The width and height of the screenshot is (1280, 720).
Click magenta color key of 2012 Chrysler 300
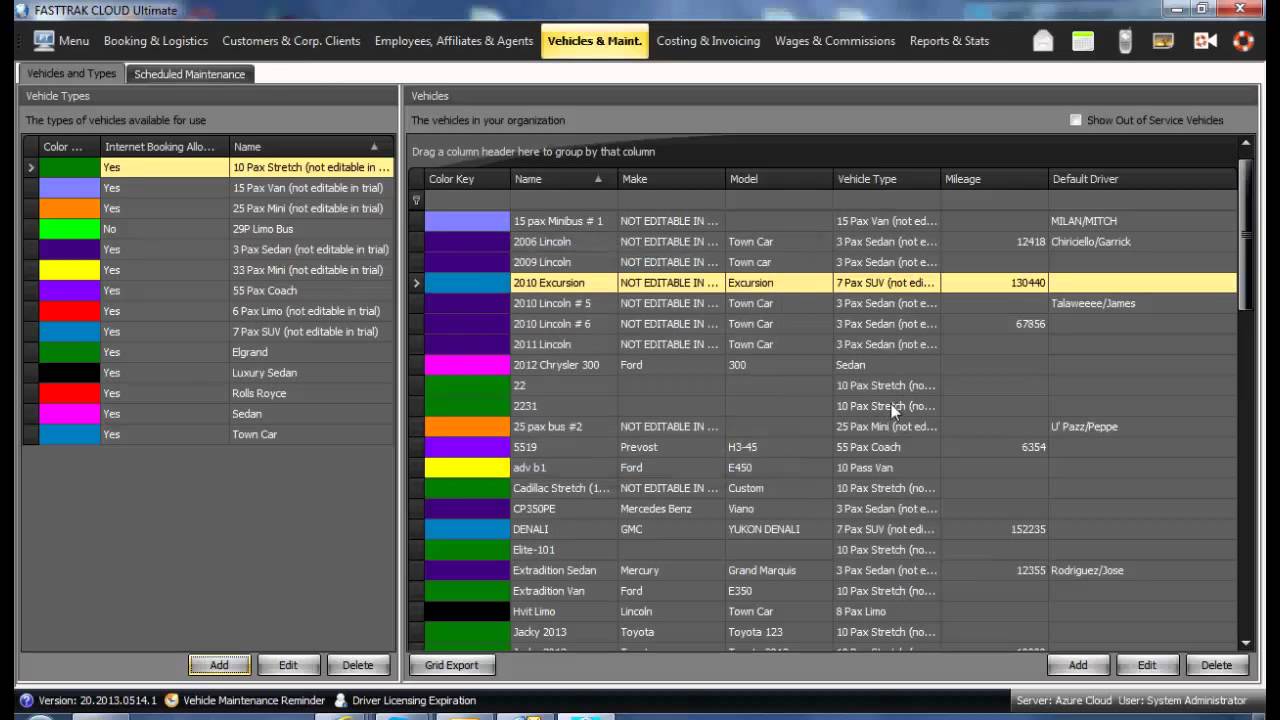click(467, 365)
